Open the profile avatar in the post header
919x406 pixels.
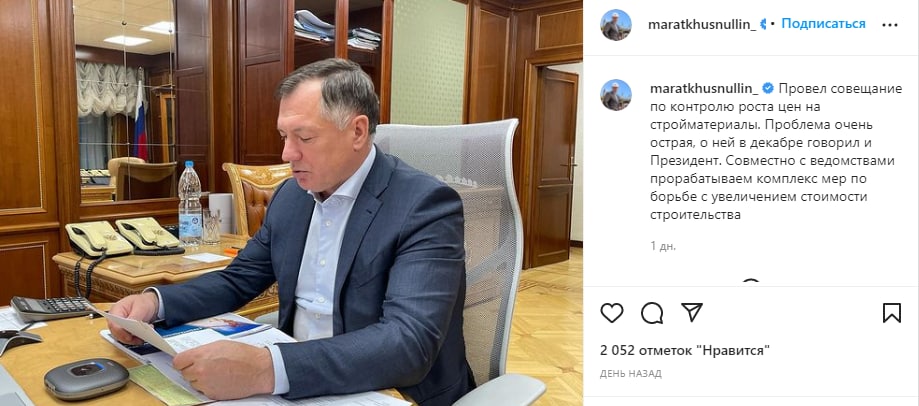tap(616, 25)
